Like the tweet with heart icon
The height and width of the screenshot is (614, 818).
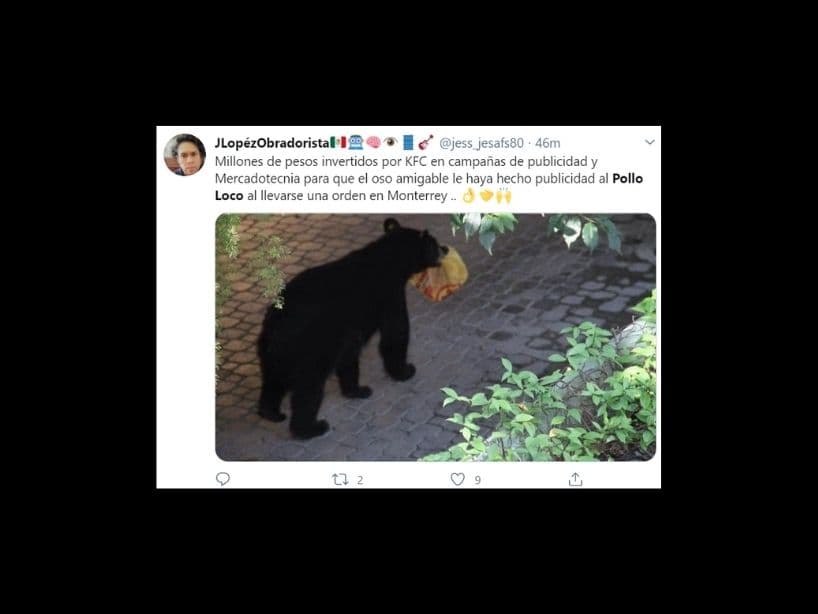[458, 479]
